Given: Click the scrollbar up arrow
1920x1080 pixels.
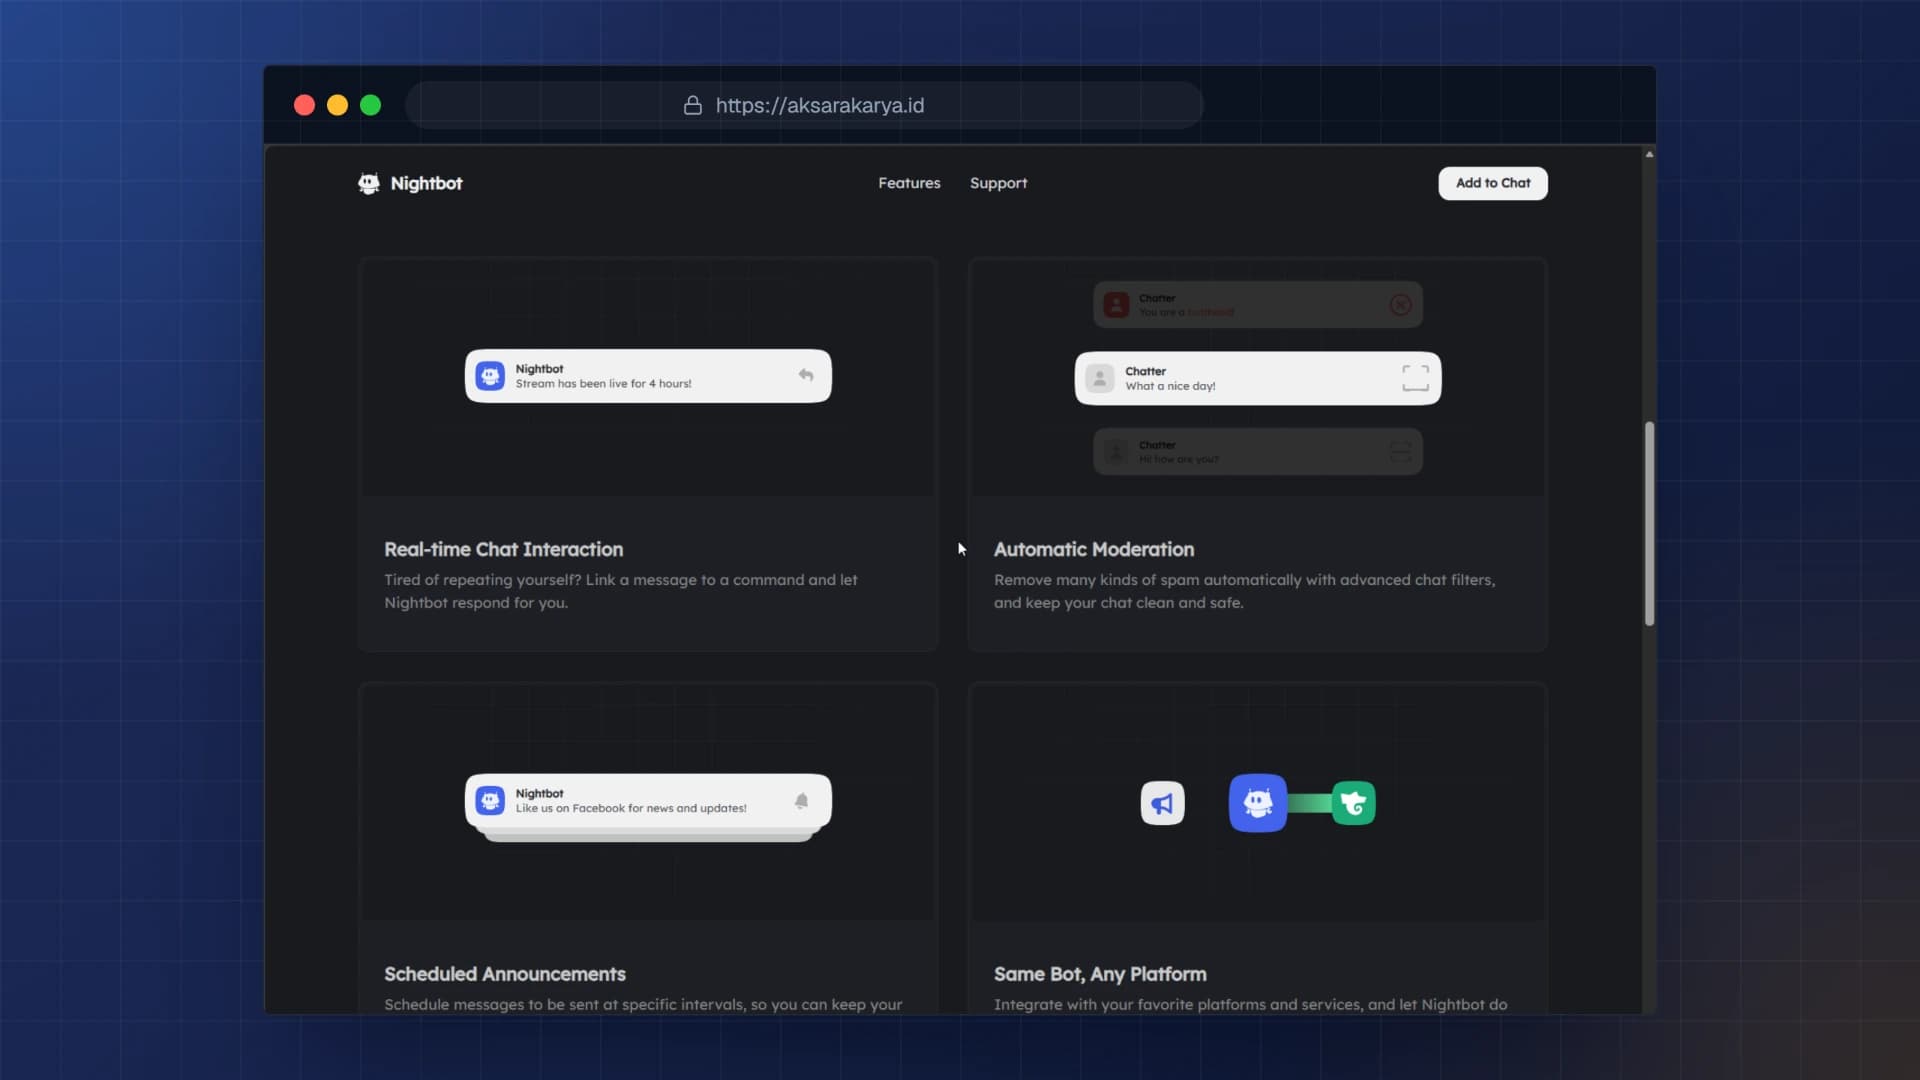Looking at the screenshot, I should pos(1649,154).
